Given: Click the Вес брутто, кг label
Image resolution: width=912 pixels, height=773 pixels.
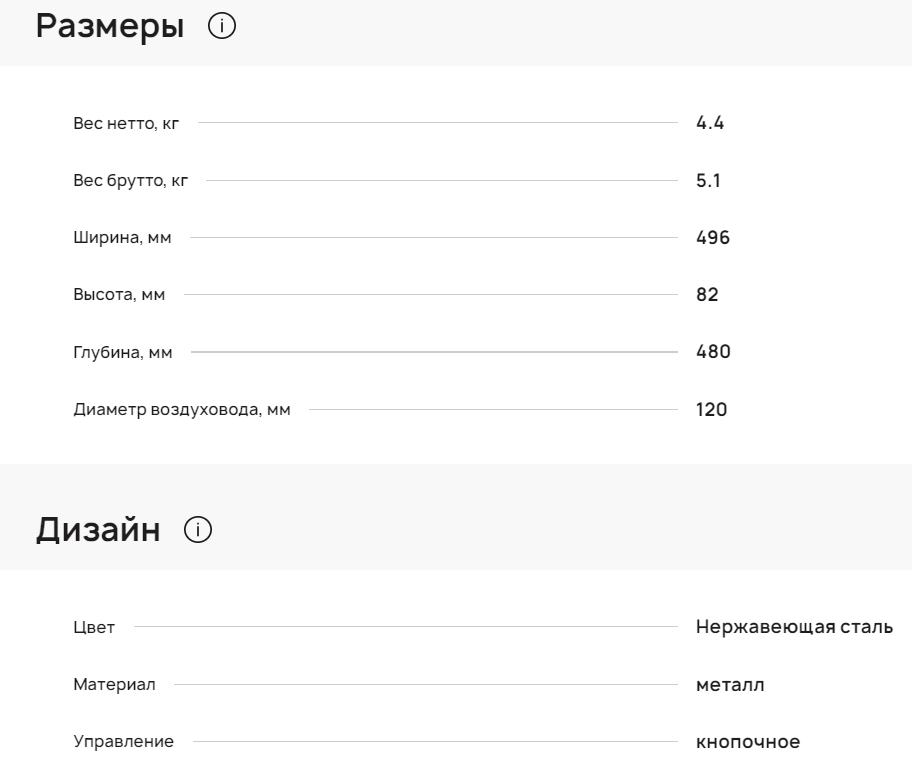Looking at the screenshot, I should (130, 181).
